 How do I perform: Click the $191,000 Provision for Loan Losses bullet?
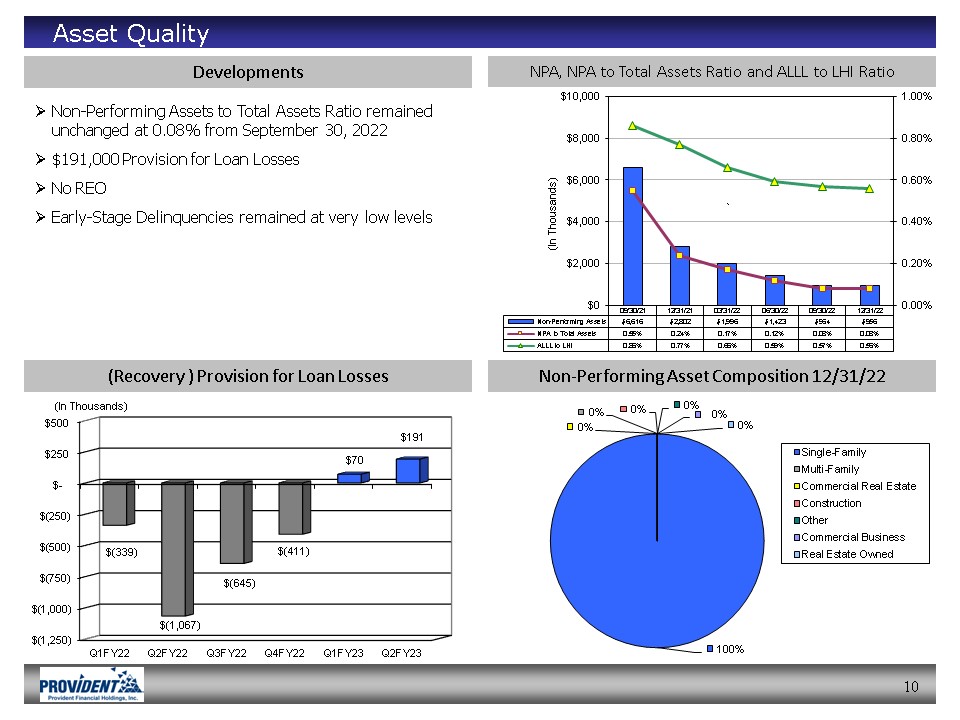pos(174,160)
